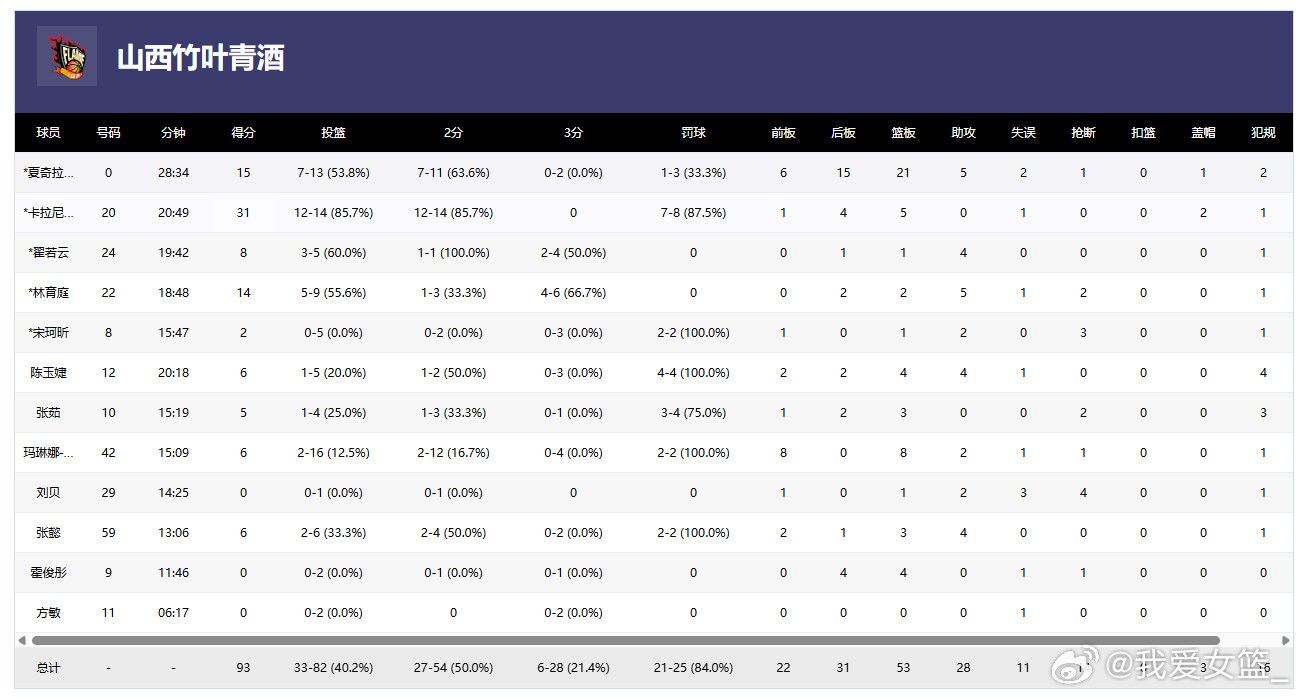This screenshot has height=698, width=1301.
Task: Click player name 陈玉婕
Action: (48, 373)
